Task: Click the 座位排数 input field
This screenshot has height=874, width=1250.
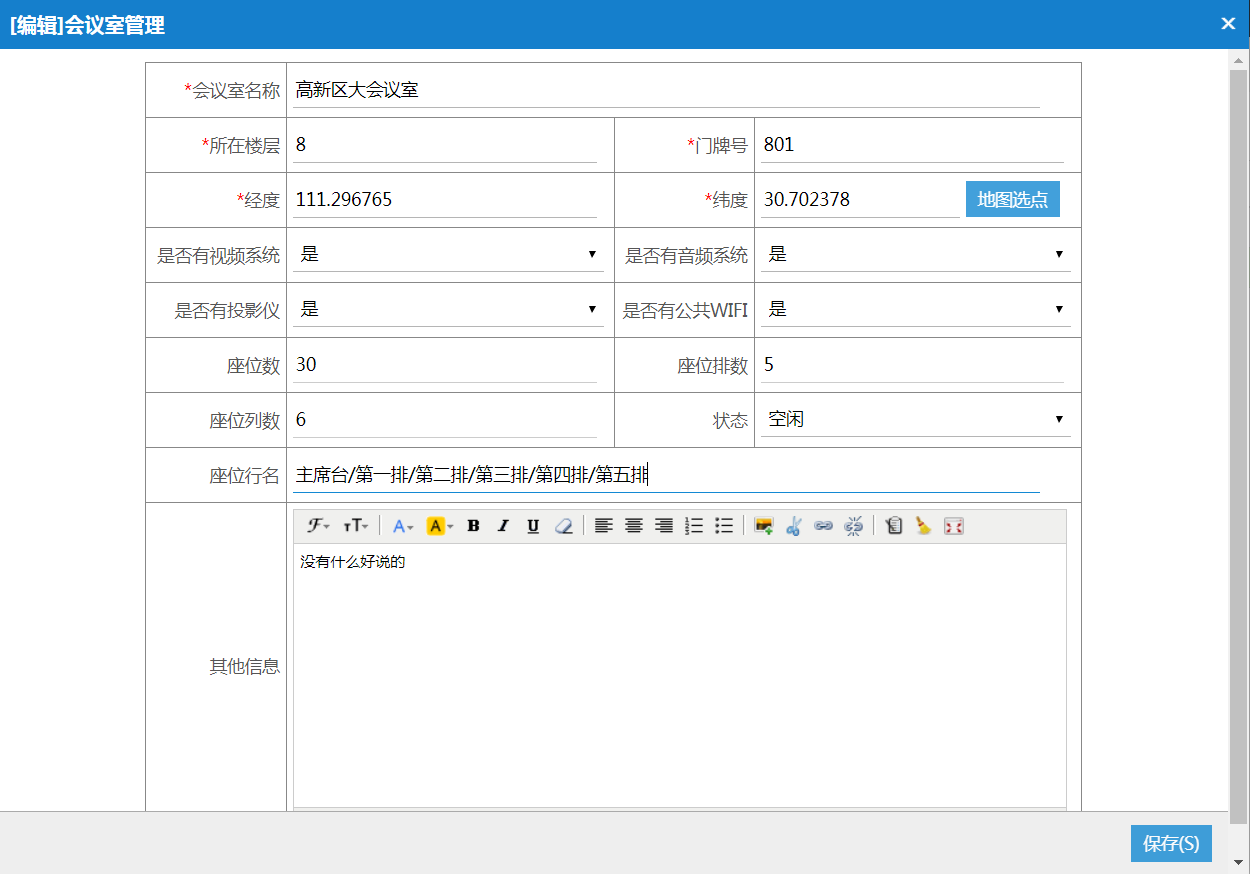Action: point(912,365)
